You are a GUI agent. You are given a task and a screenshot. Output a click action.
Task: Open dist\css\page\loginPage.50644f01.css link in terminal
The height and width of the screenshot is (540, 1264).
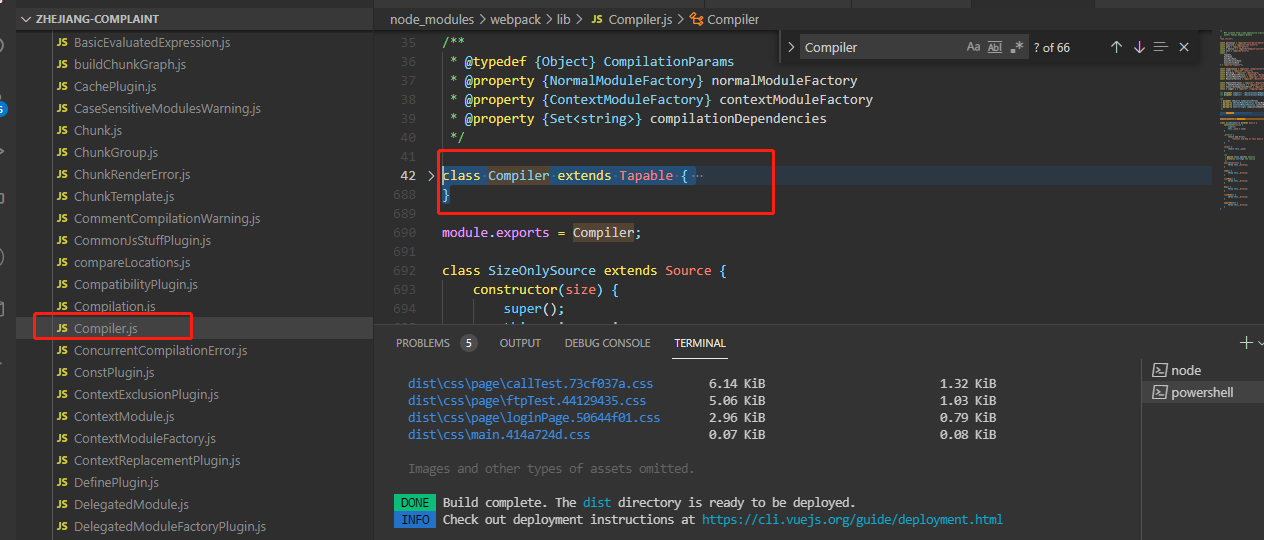pyautogui.click(x=534, y=418)
